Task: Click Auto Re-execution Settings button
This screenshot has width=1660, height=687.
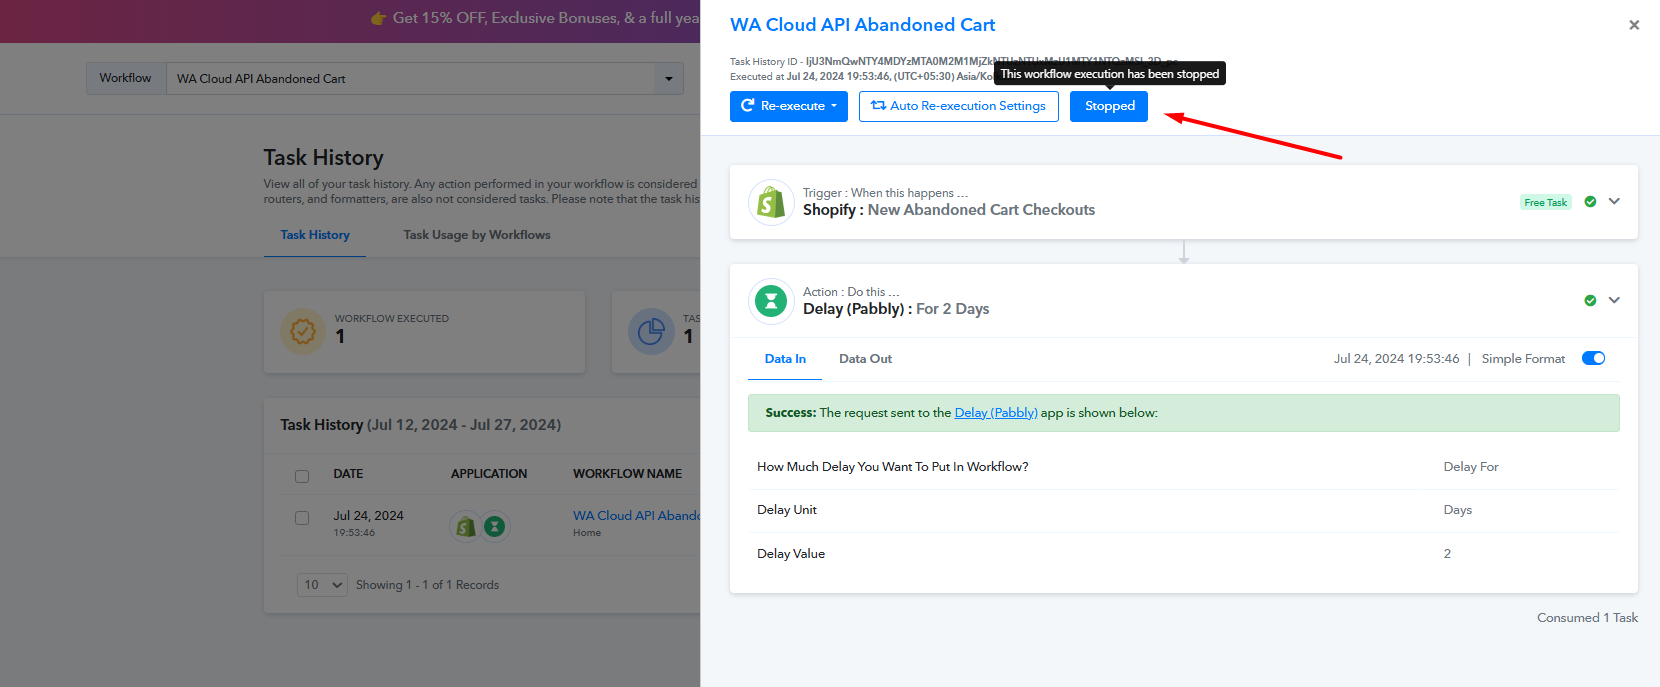Action: (959, 106)
